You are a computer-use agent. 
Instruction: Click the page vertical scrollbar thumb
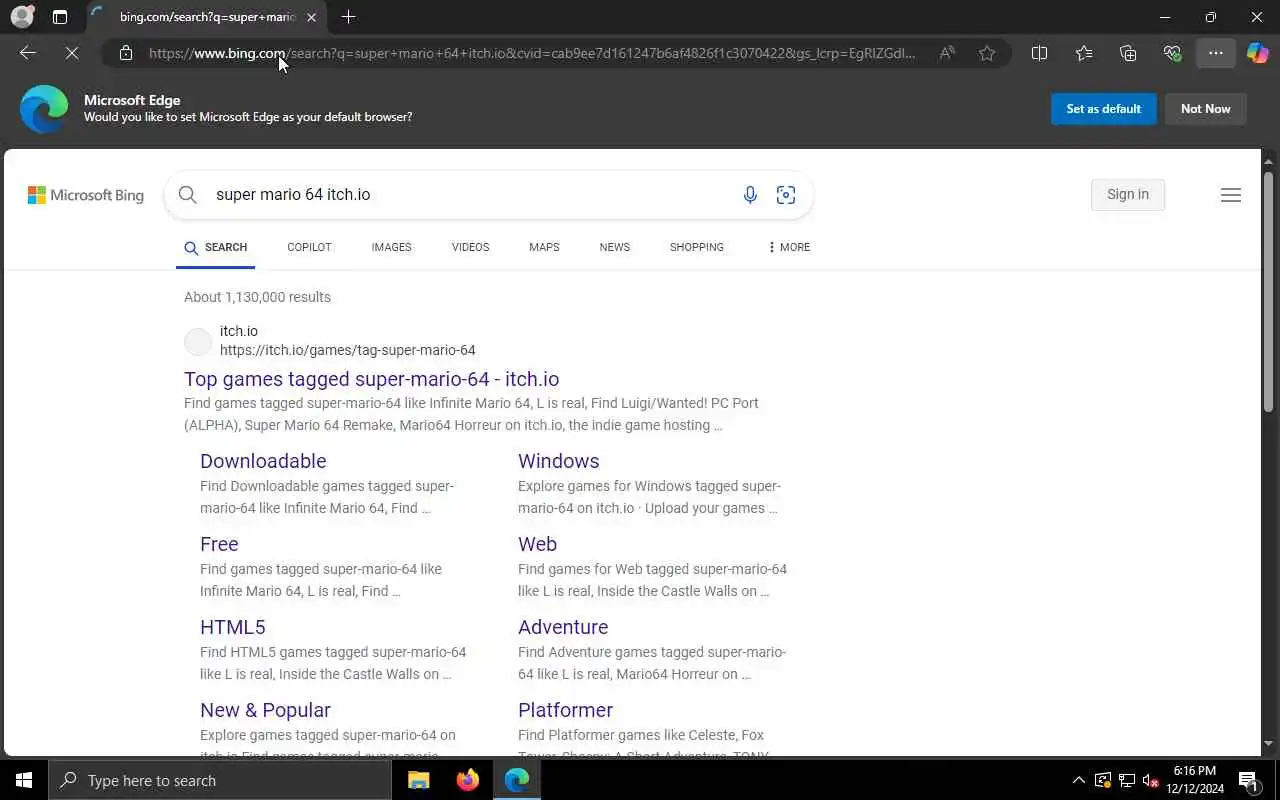(x=1269, y=291)
